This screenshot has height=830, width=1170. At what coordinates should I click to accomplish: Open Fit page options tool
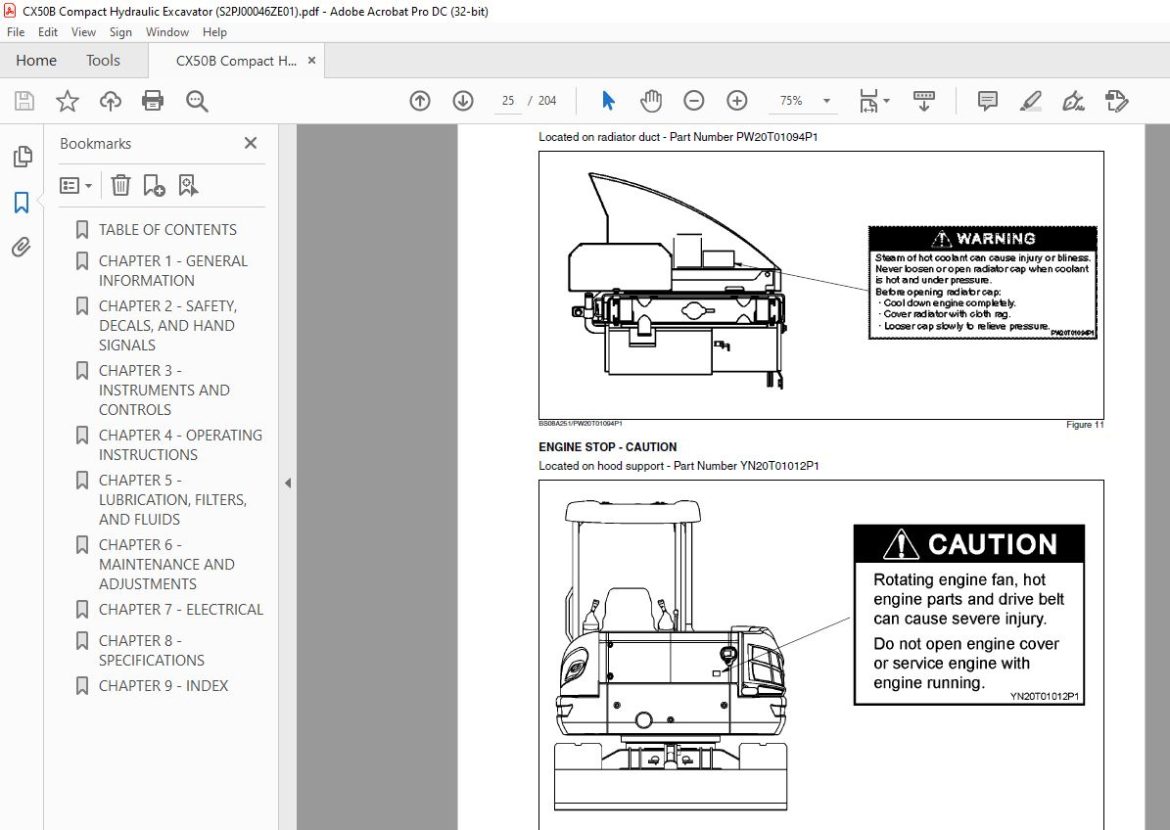click(869, 101)
